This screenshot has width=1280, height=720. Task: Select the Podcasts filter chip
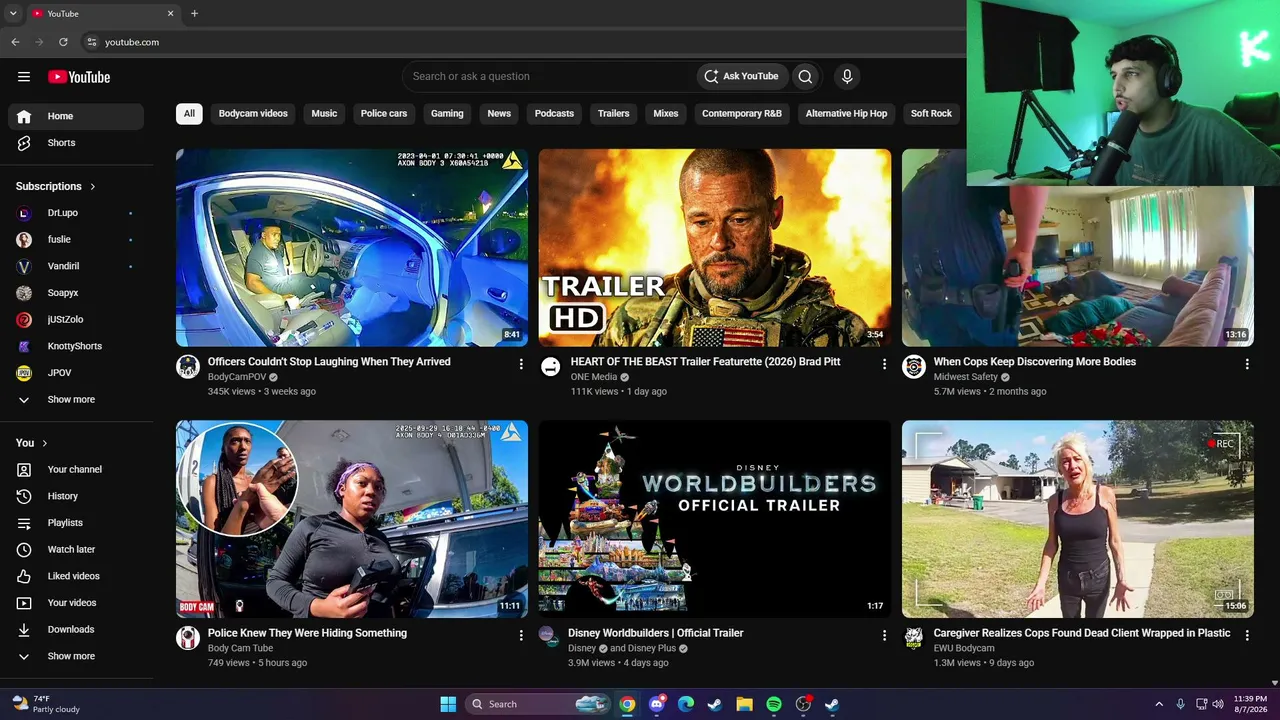pos(554,114)
